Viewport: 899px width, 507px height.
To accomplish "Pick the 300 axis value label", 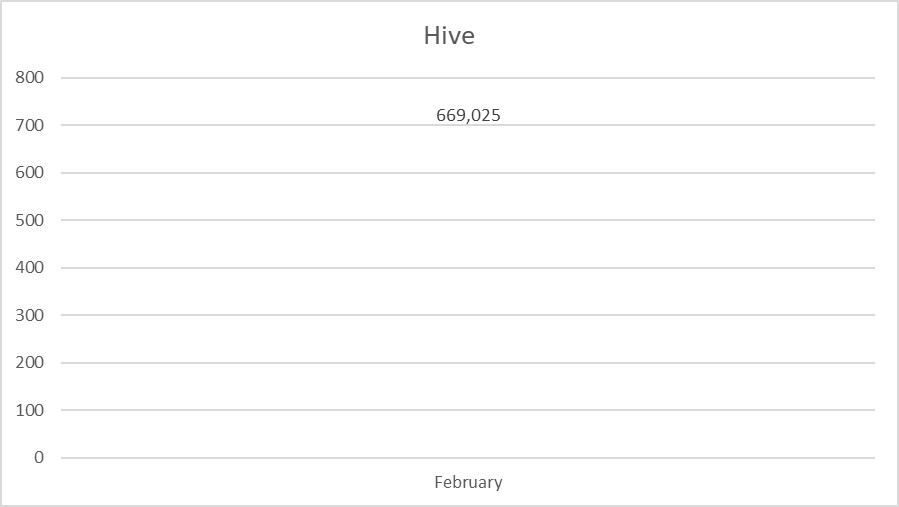I will [x=29, y=315].
